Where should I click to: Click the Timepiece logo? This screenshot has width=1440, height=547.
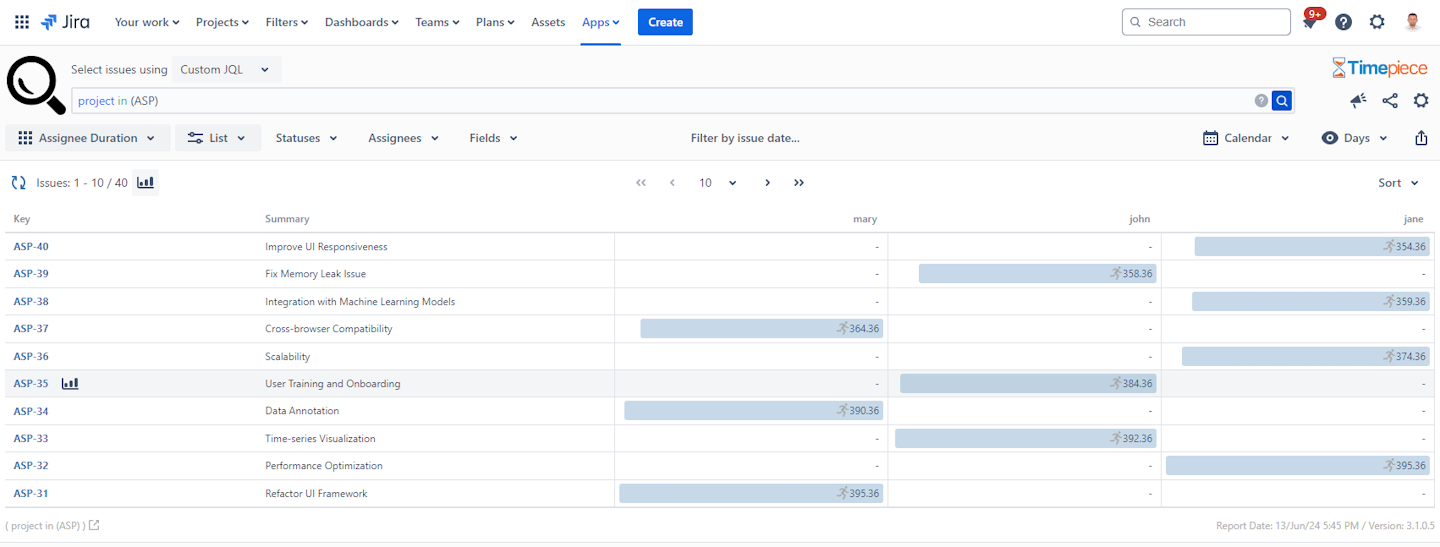coord(1379,68)
